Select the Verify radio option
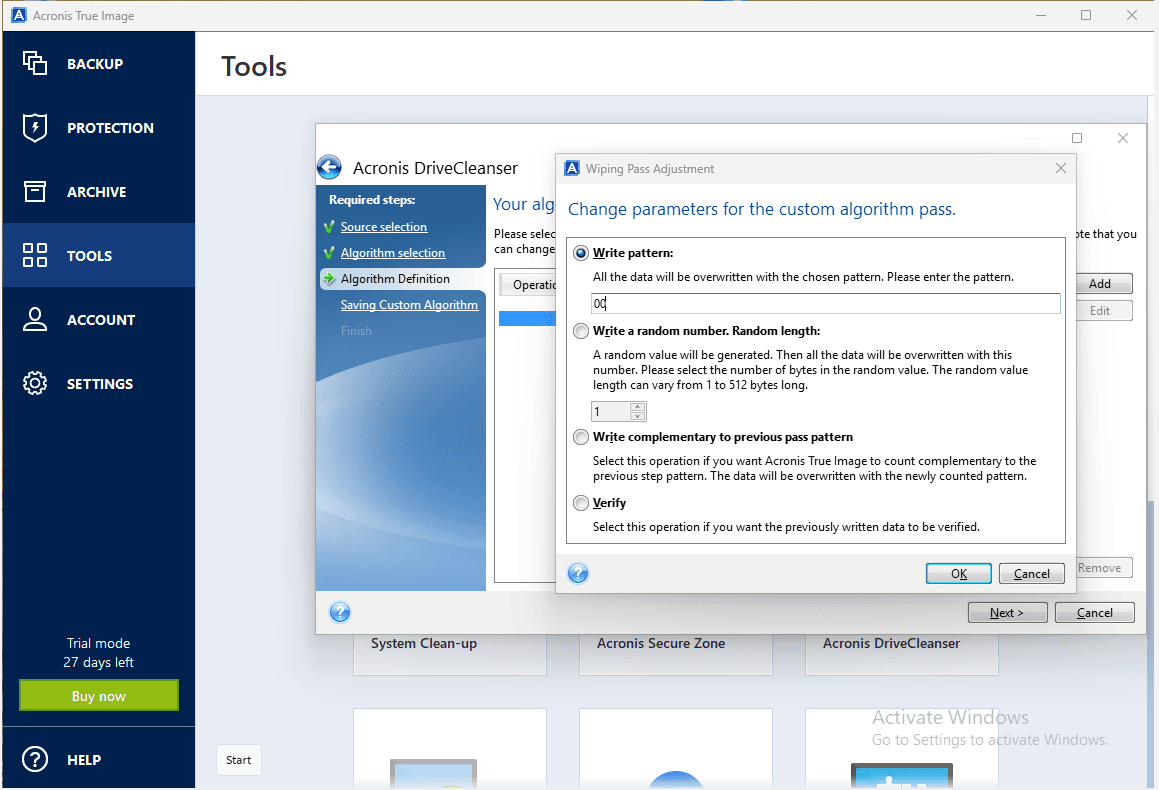Screen dimensions: 1159x790 click(x=581, y=503)
